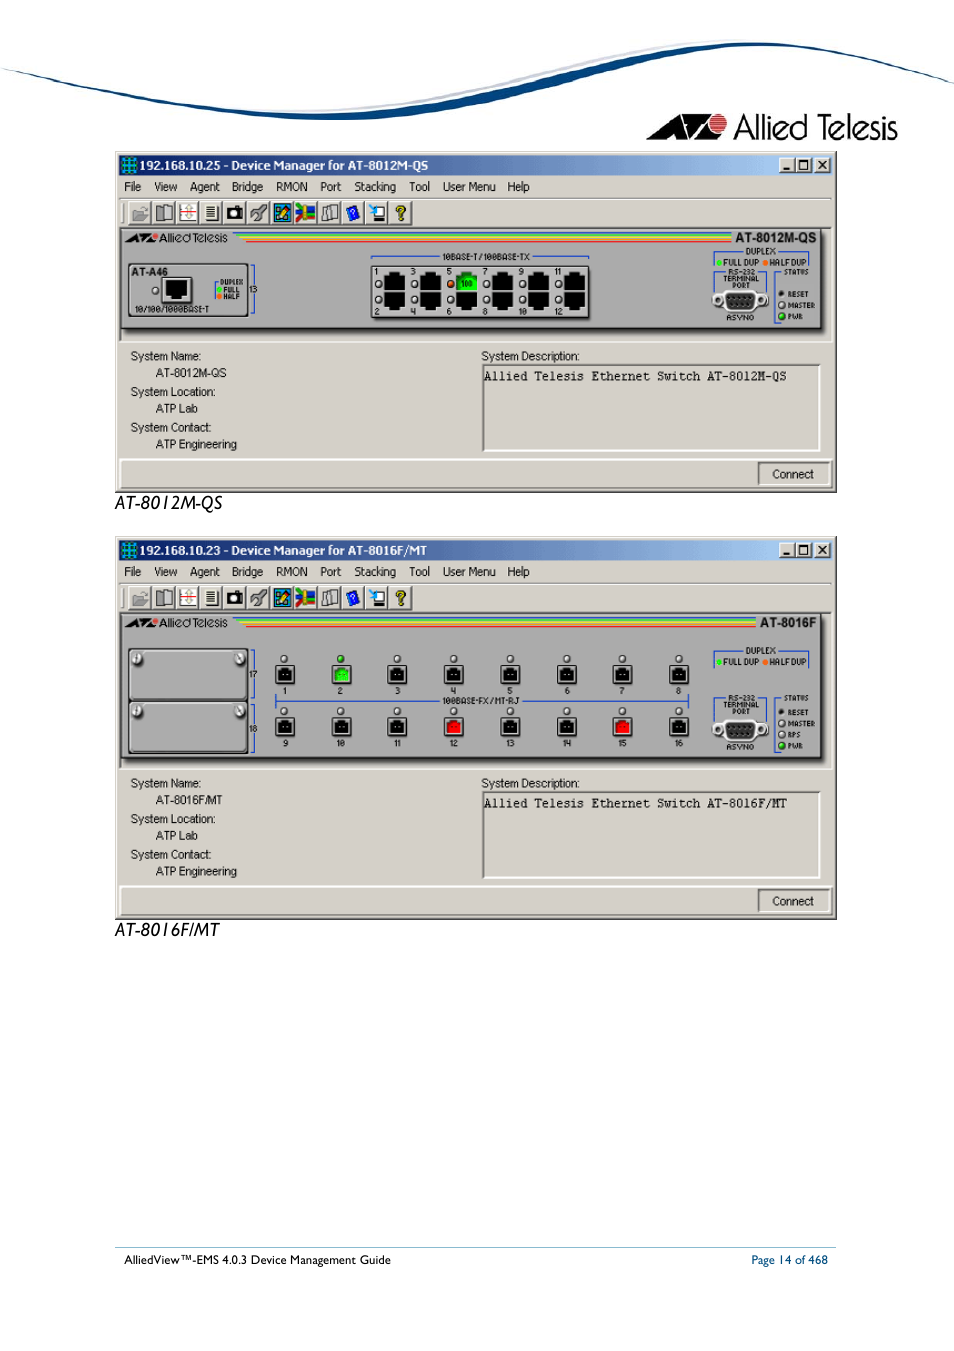
Task: Click the text-list icon in the AT-8016F/MT toolbar
Action: coord(211,598)
